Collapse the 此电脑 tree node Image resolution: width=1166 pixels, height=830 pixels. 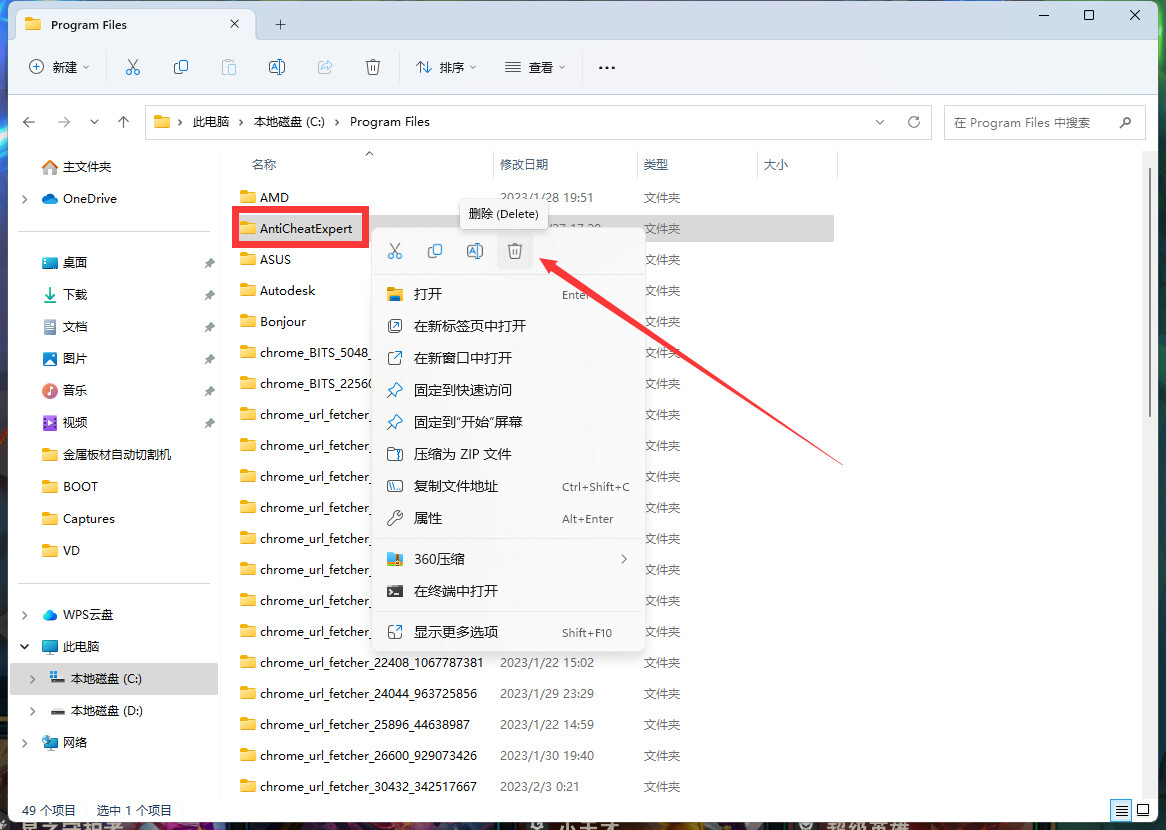point(25,647)
